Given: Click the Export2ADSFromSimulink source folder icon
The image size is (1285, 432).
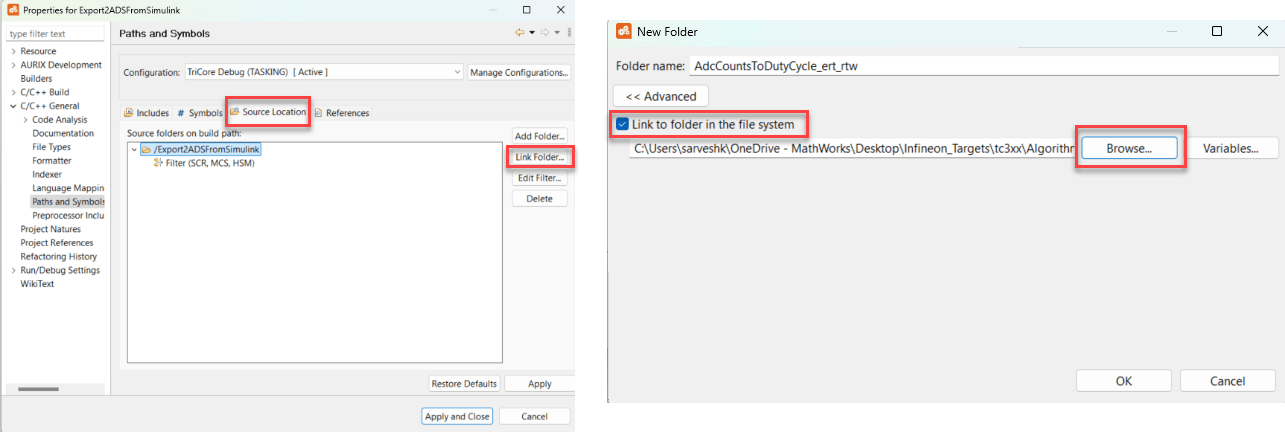Looking at the screenshot, I should [146, 150].
